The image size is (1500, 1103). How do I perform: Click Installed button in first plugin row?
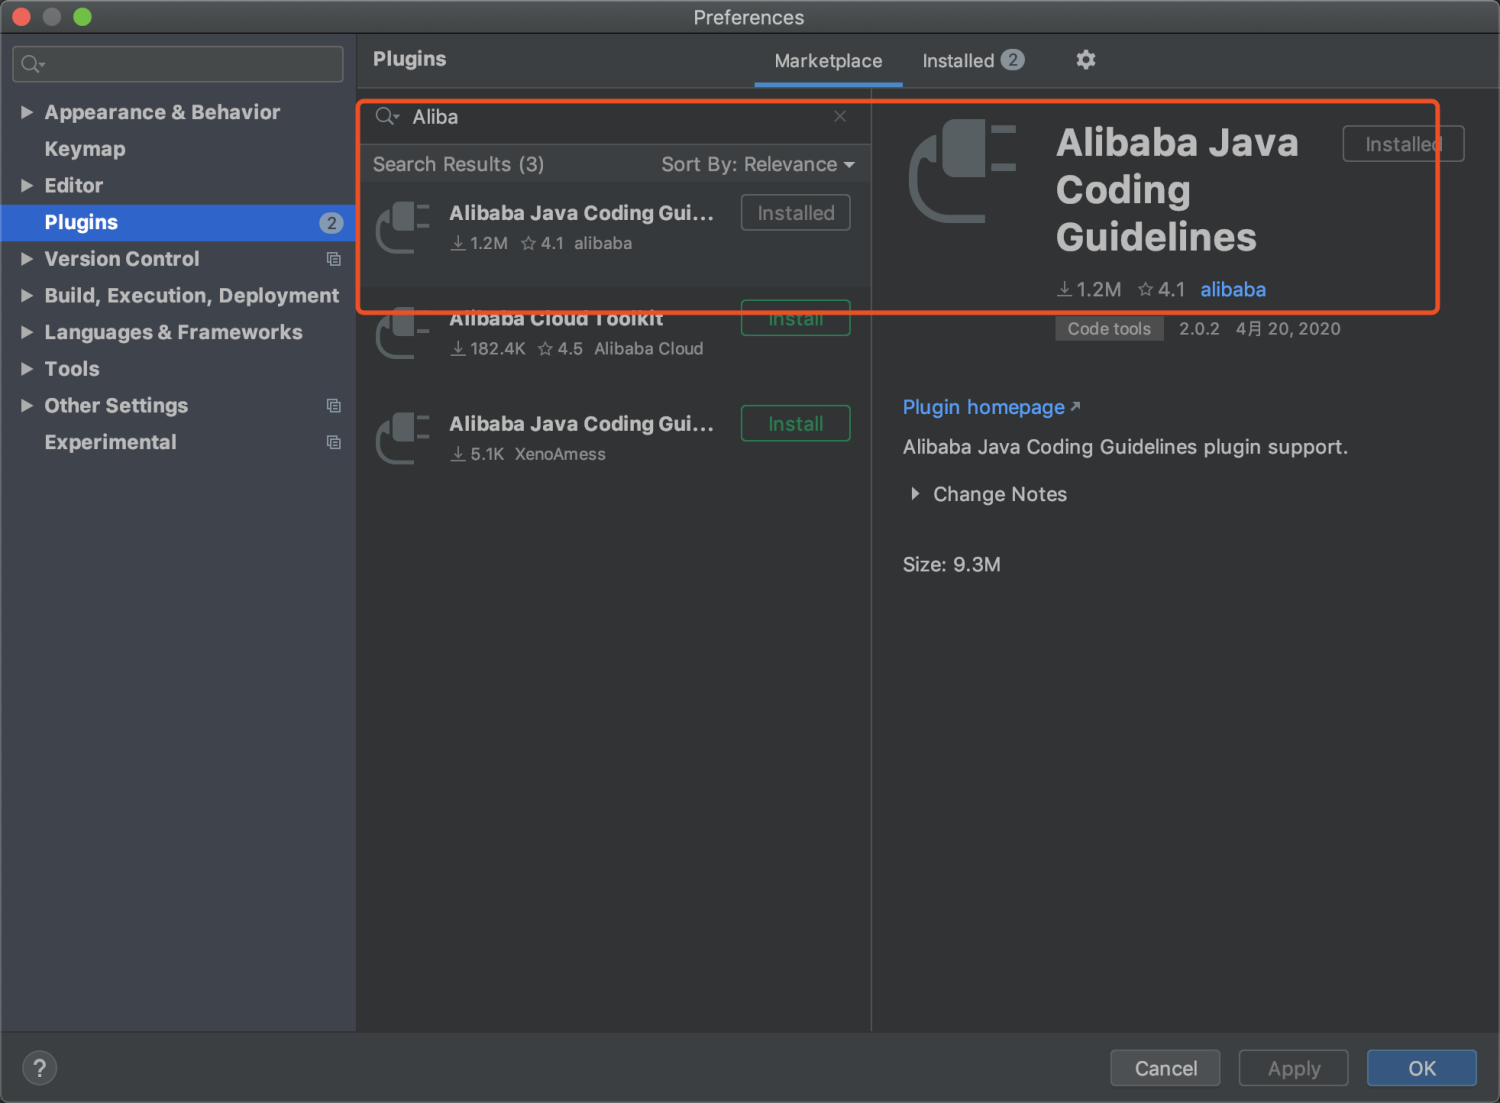(x=796, y=213)
